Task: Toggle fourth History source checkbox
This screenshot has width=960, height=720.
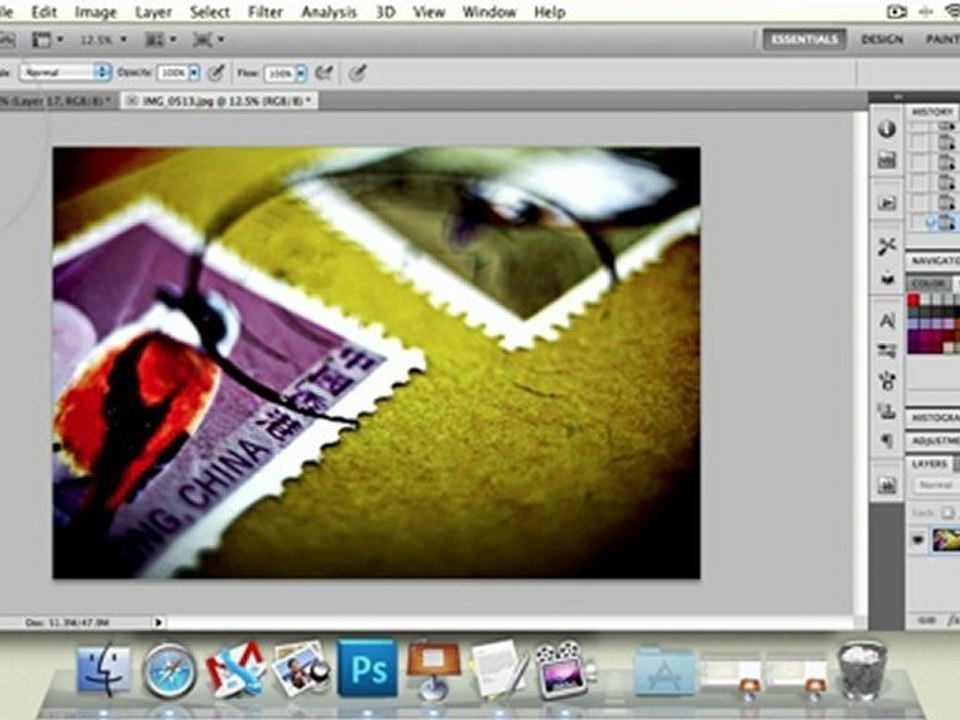Action: tap(919, 182)
